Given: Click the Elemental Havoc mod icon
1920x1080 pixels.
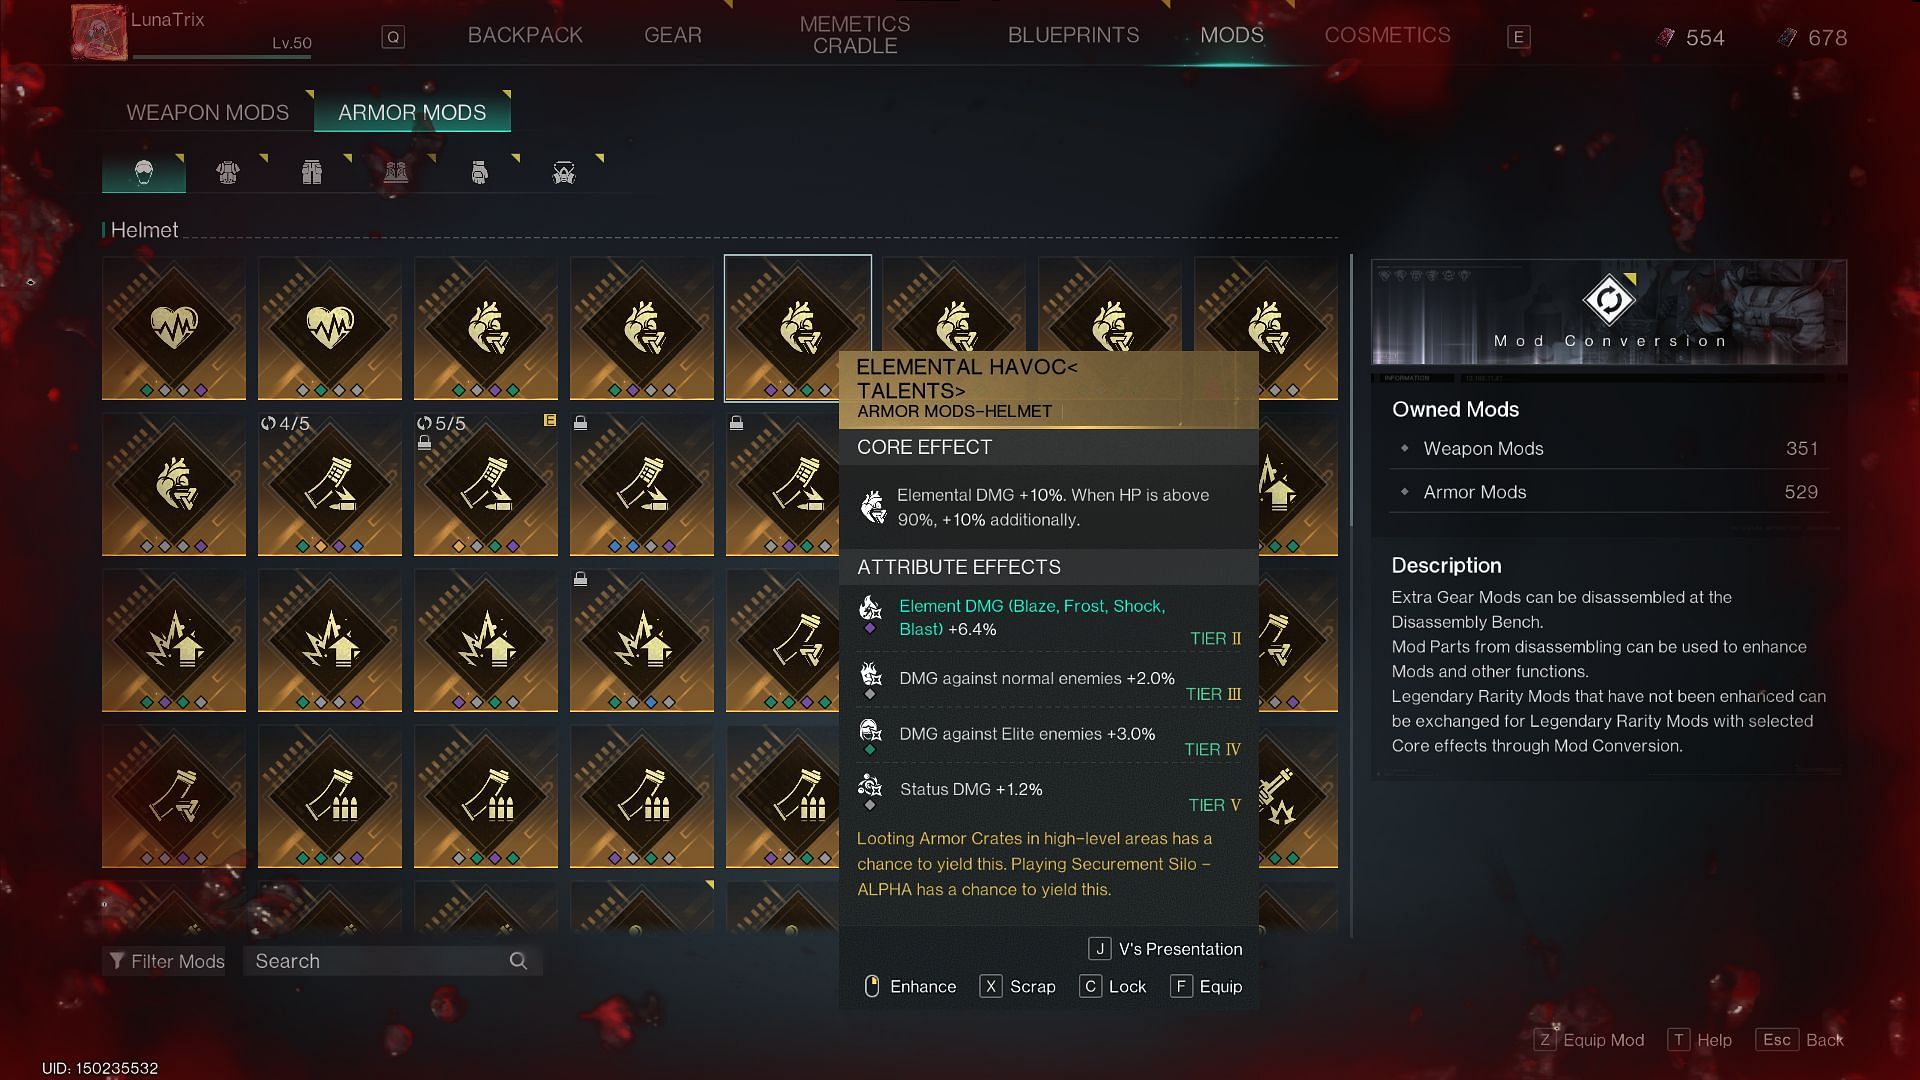Looking at the screenshot, I should click(x=798, y=327).
